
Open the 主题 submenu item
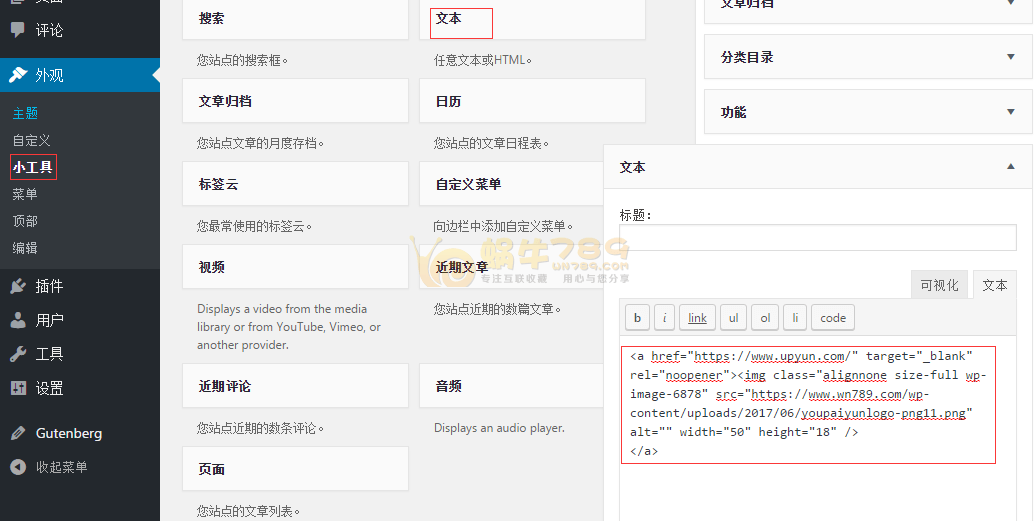coord(25,113)
